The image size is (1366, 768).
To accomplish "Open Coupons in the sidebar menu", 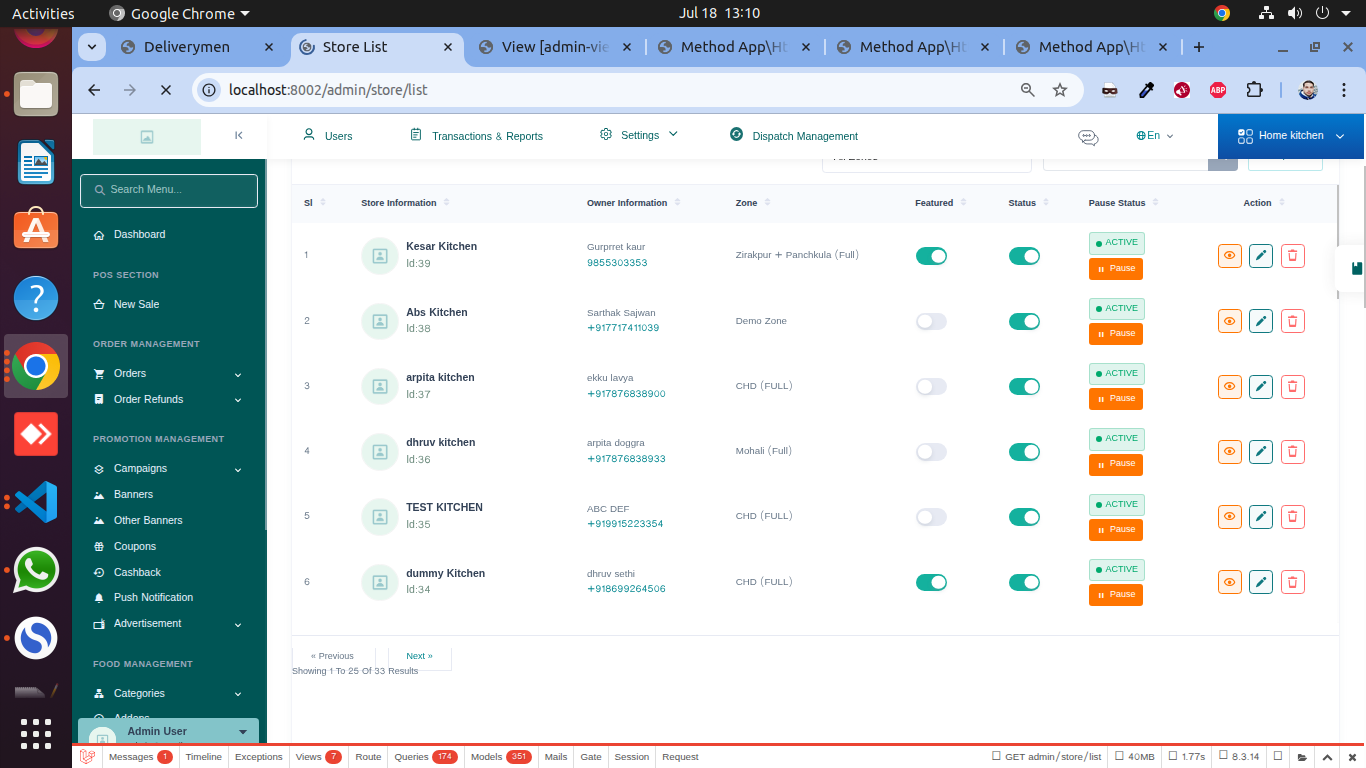I will (x=135, y=546).
